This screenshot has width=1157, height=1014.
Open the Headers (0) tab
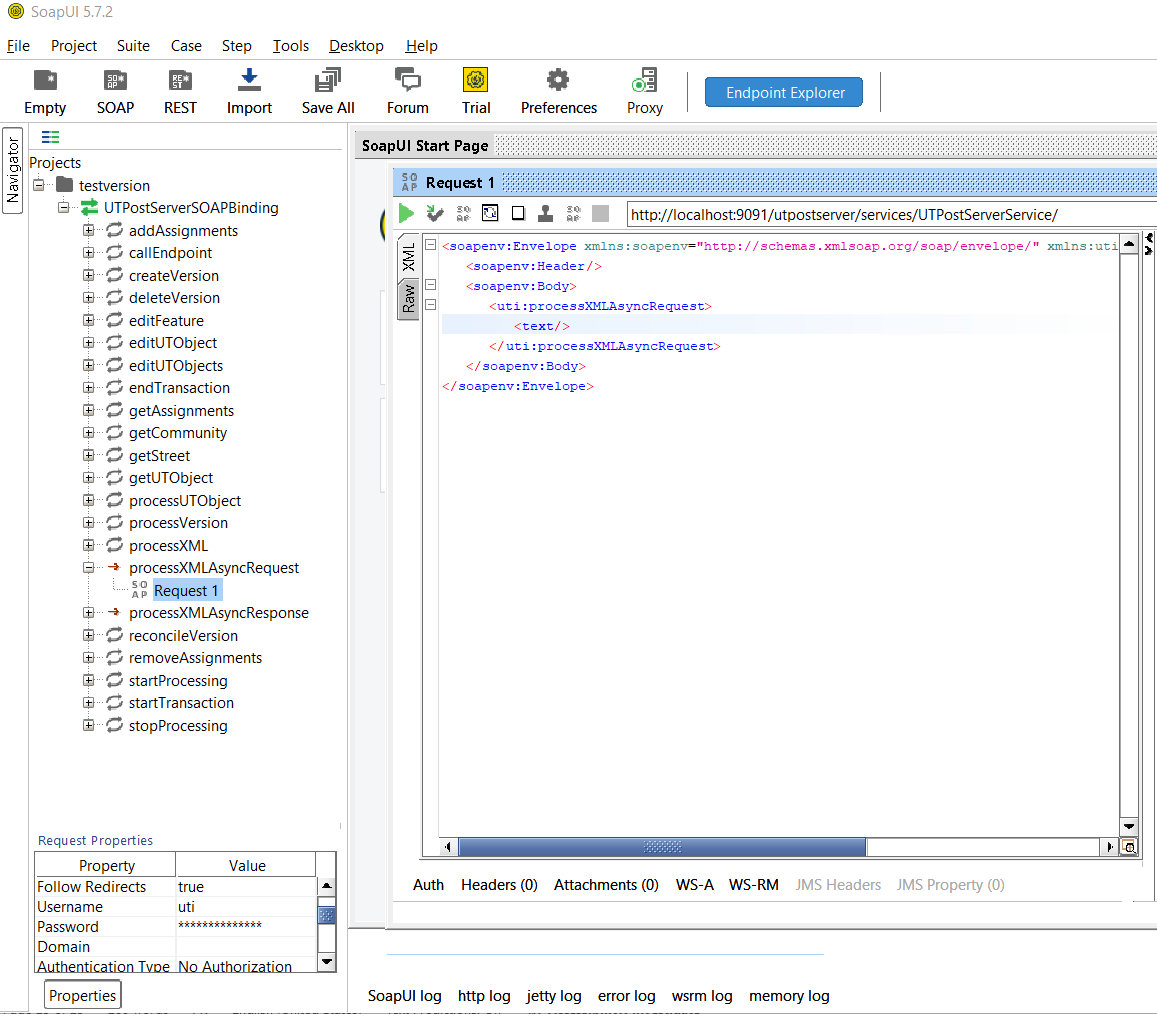tap(499, 884)
